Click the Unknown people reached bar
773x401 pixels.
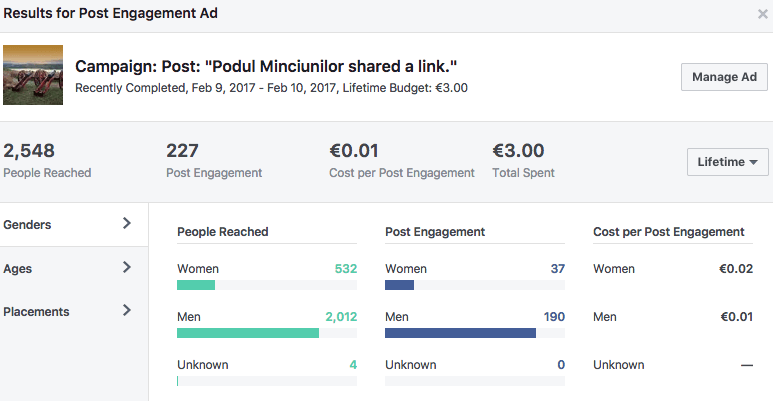178,381
